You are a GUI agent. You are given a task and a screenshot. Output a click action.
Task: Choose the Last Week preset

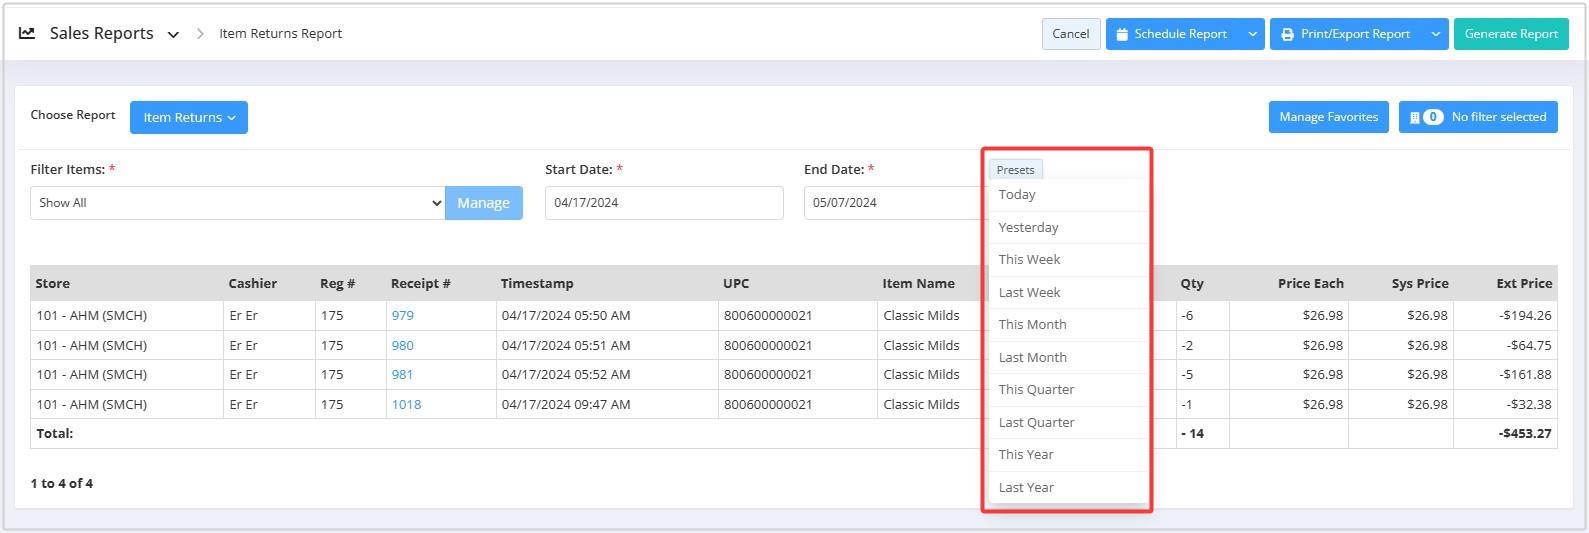[1029, 292]
